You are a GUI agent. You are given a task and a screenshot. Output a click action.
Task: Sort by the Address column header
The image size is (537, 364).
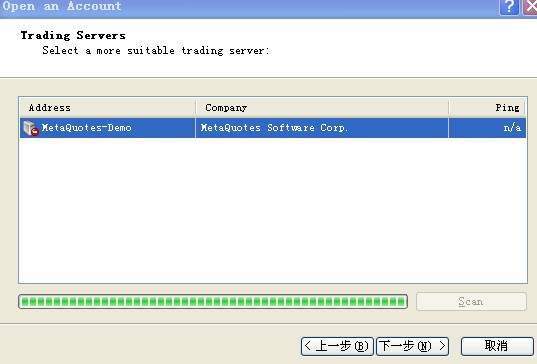pos(108,108)
